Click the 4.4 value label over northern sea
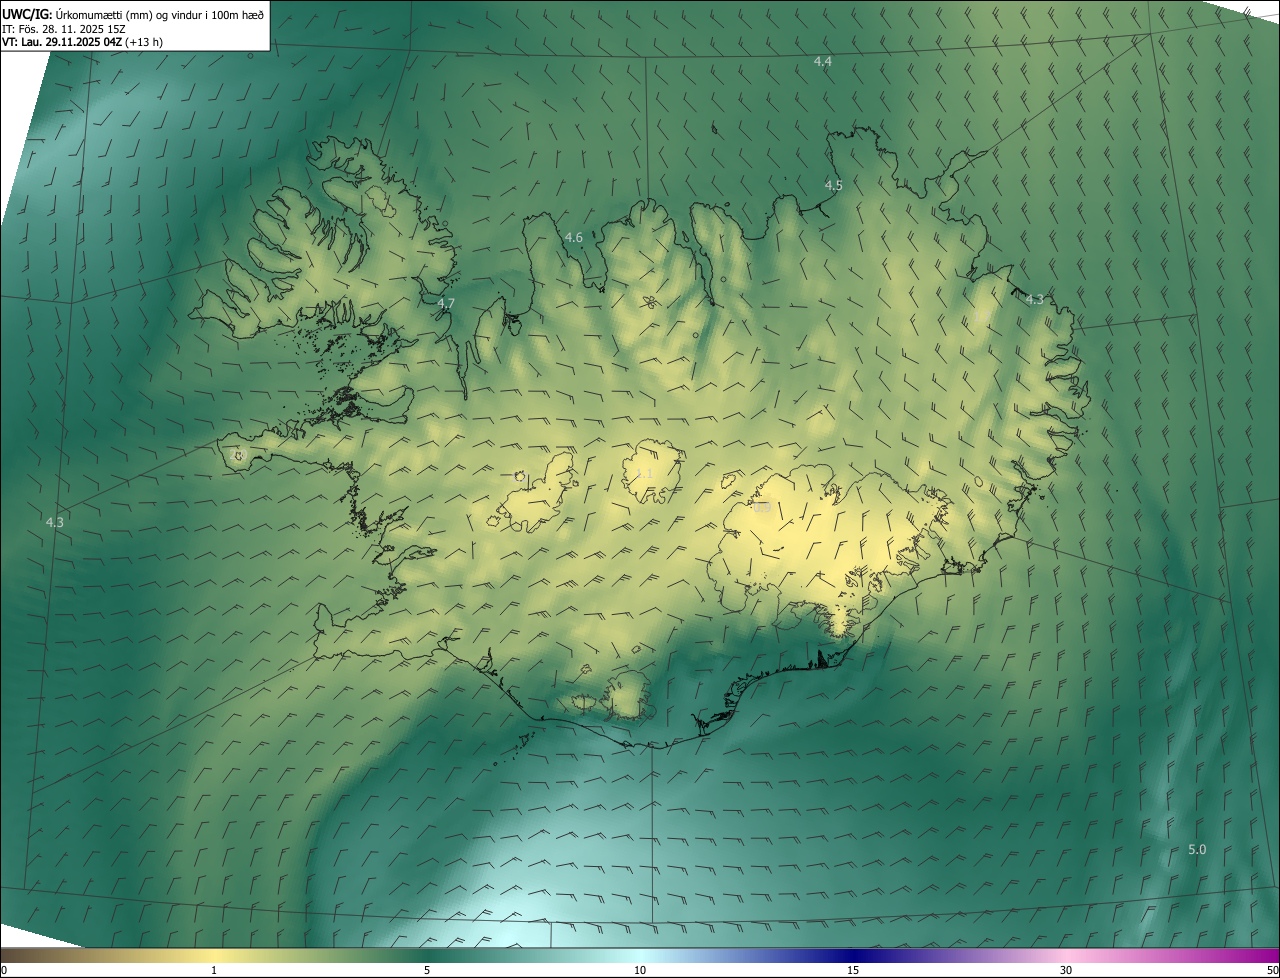Image resolution: width=1280 pixels, height=978 pixels. (823, 62)
